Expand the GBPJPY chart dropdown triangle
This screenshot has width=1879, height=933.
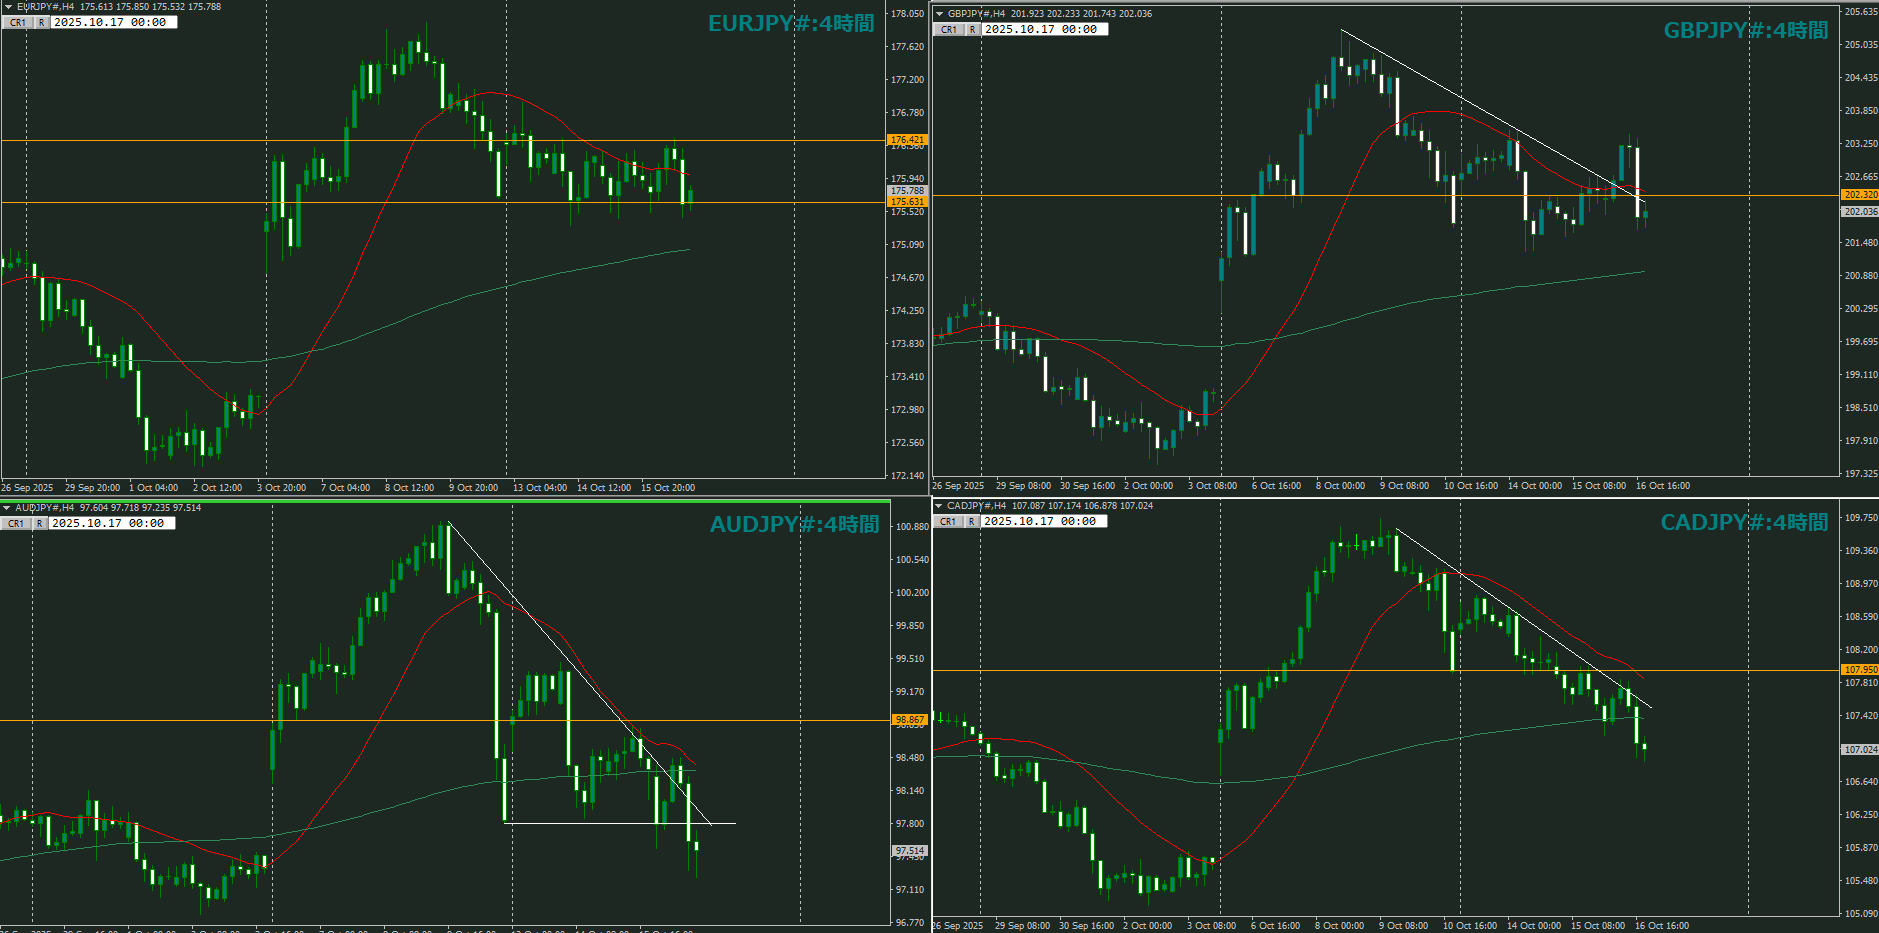coord(939,14)
